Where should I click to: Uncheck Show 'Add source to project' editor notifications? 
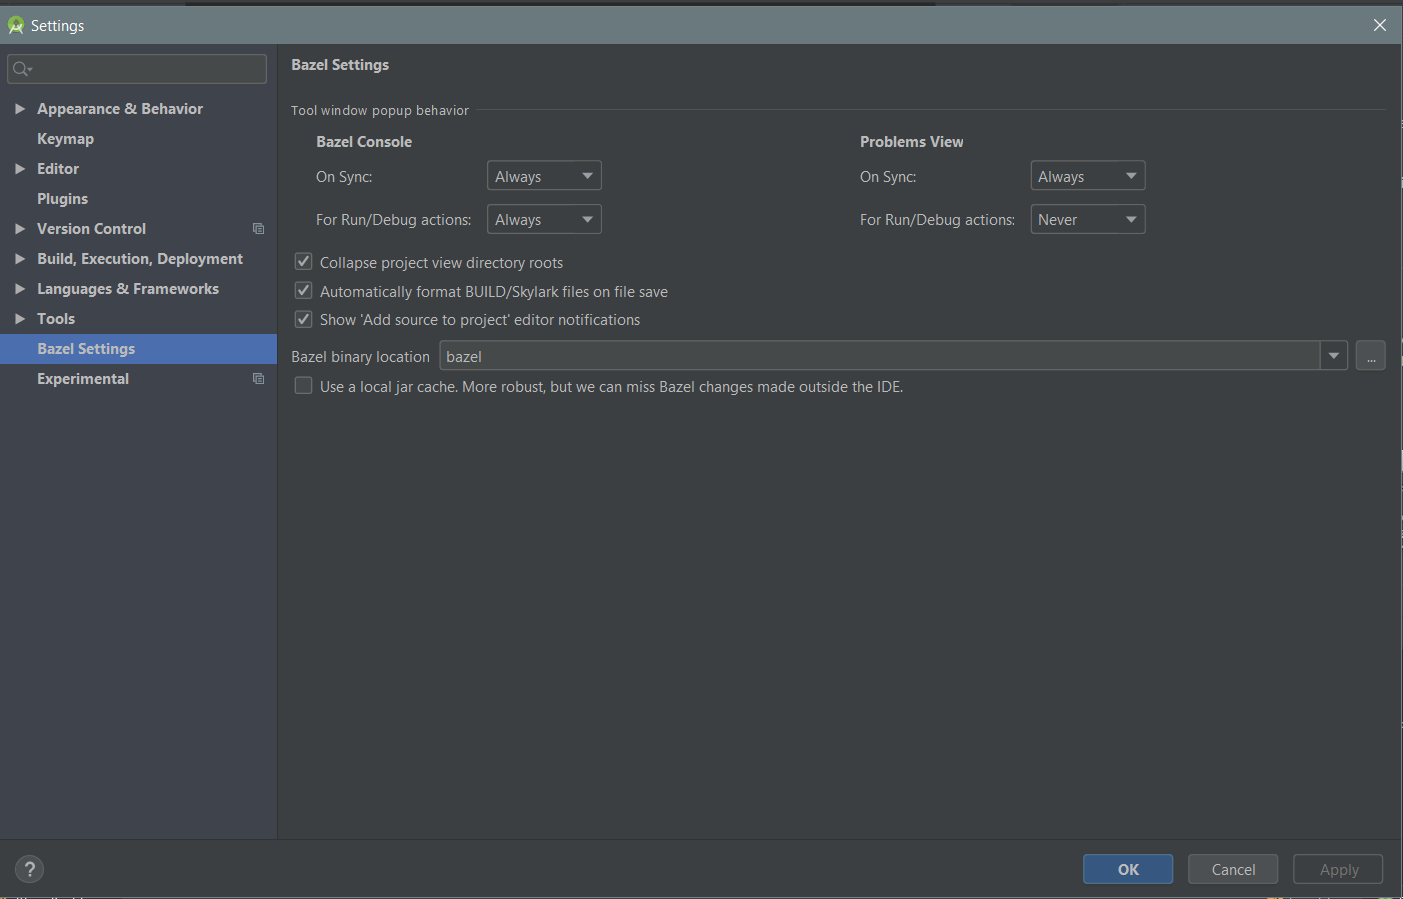pos(303,319)
